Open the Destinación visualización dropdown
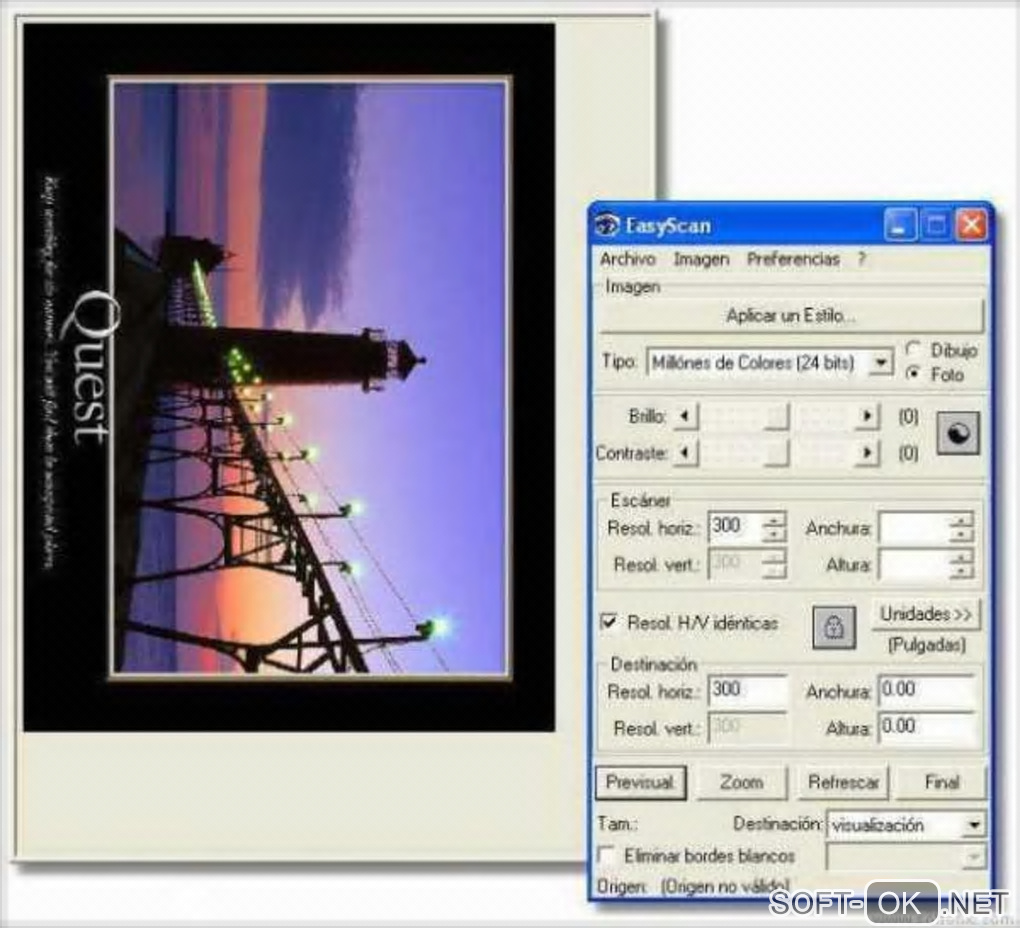Screen dimensions: 1020x928 click(974, 825)
